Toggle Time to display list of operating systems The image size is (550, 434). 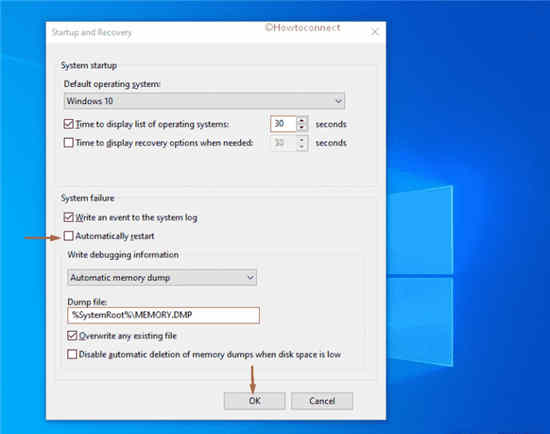pos(69,124)
